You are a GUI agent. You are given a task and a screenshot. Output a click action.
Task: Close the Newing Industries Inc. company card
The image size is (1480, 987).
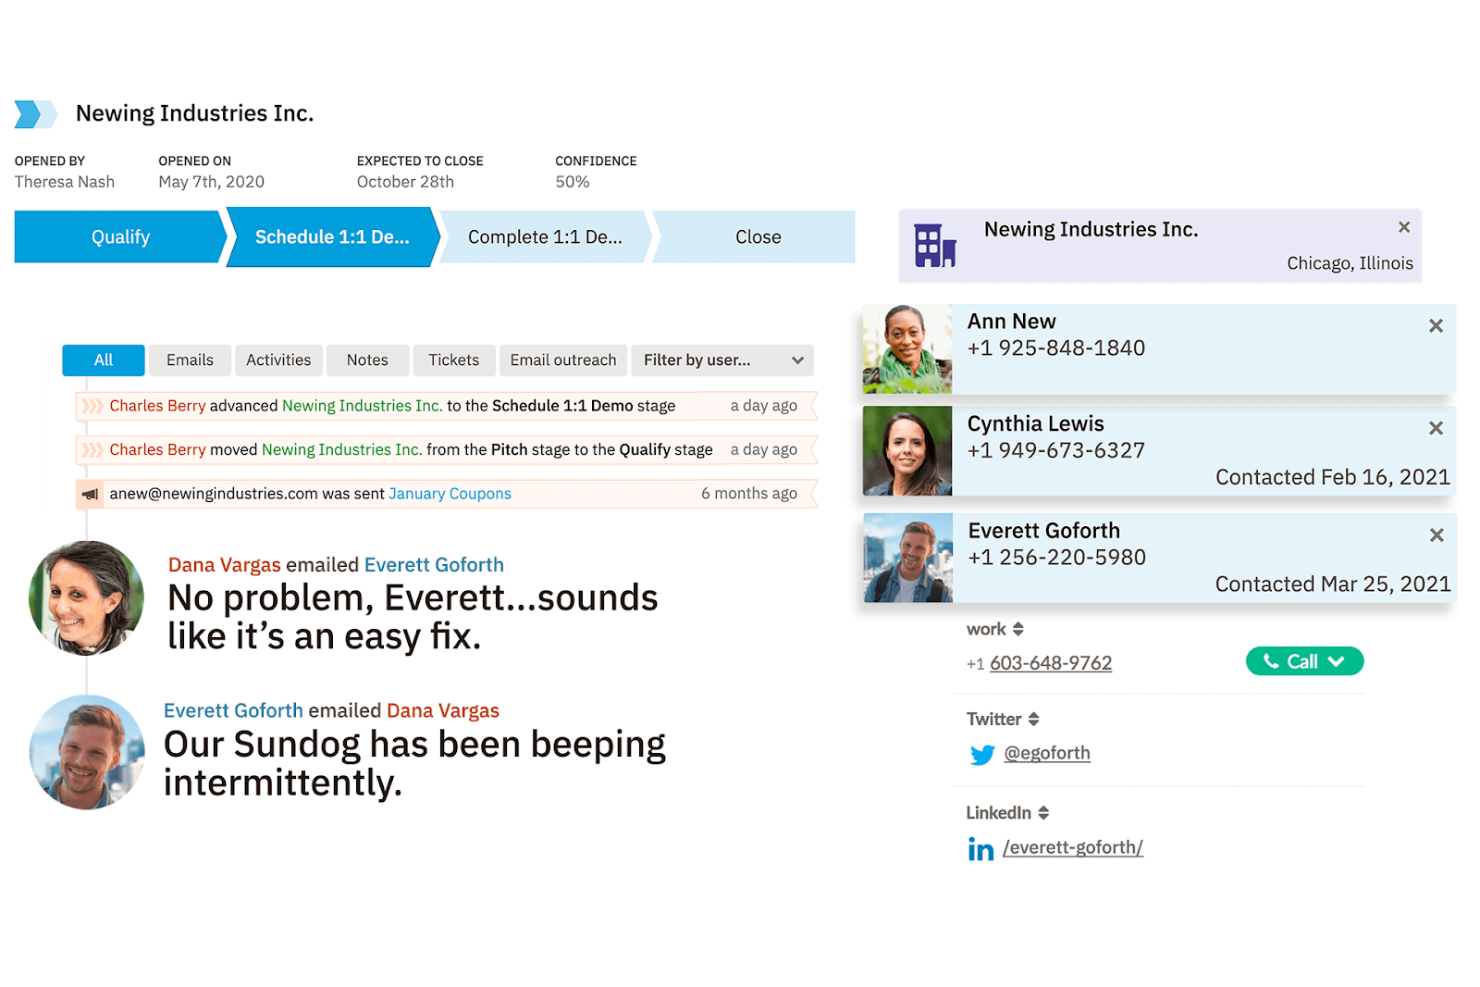1404,227
